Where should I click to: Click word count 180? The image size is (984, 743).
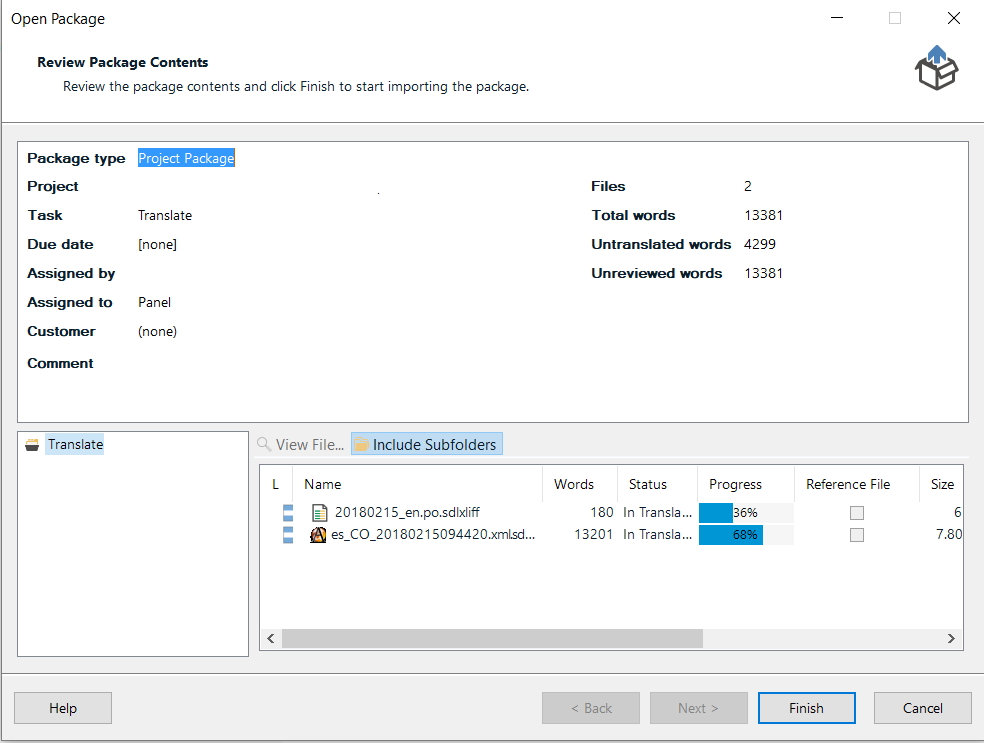(601, 512)
